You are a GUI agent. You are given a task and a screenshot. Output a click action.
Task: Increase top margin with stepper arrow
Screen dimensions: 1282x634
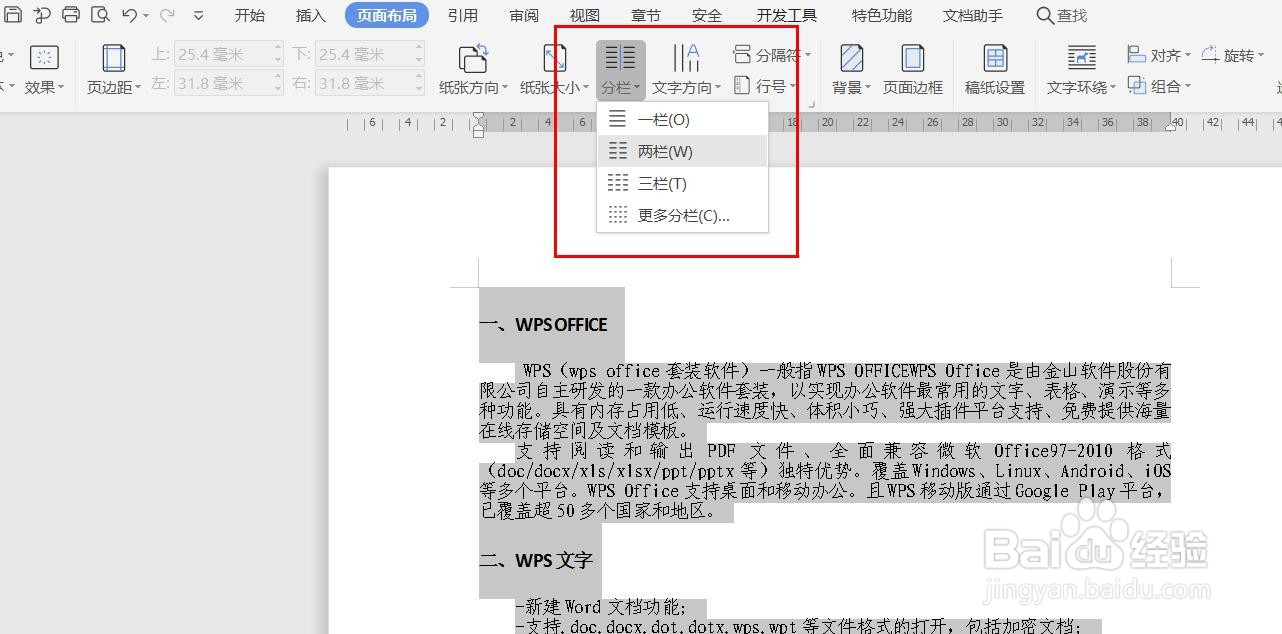click(278, 49)
